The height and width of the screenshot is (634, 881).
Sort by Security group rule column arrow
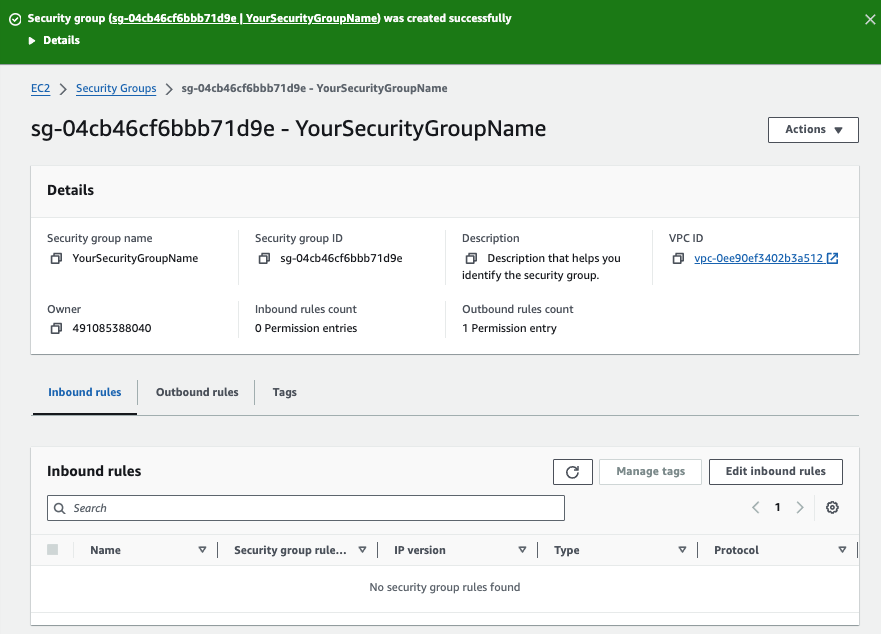pyautogui.click(x=362, y=550)
